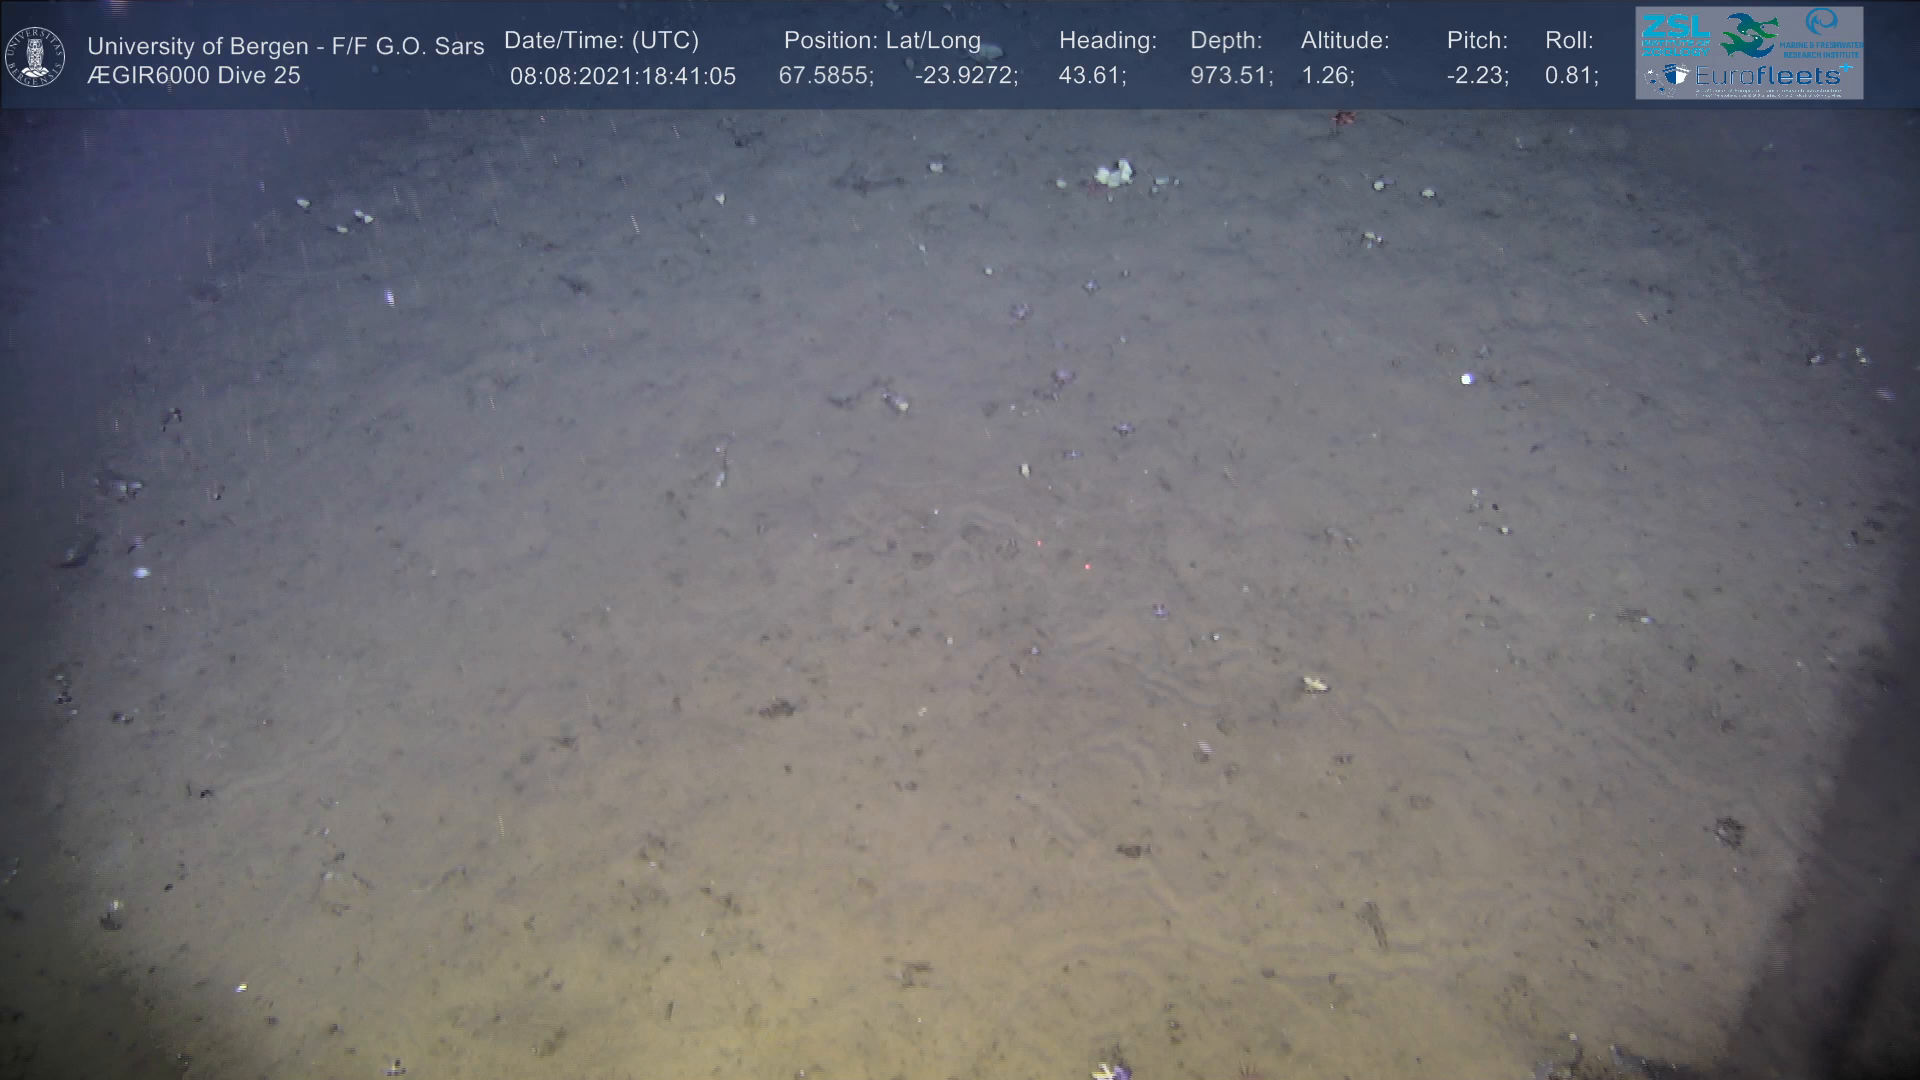This screenshot has height=1080, width=1920.
Task: Click the Depth value 973.51
Action: coord(1230,76)
